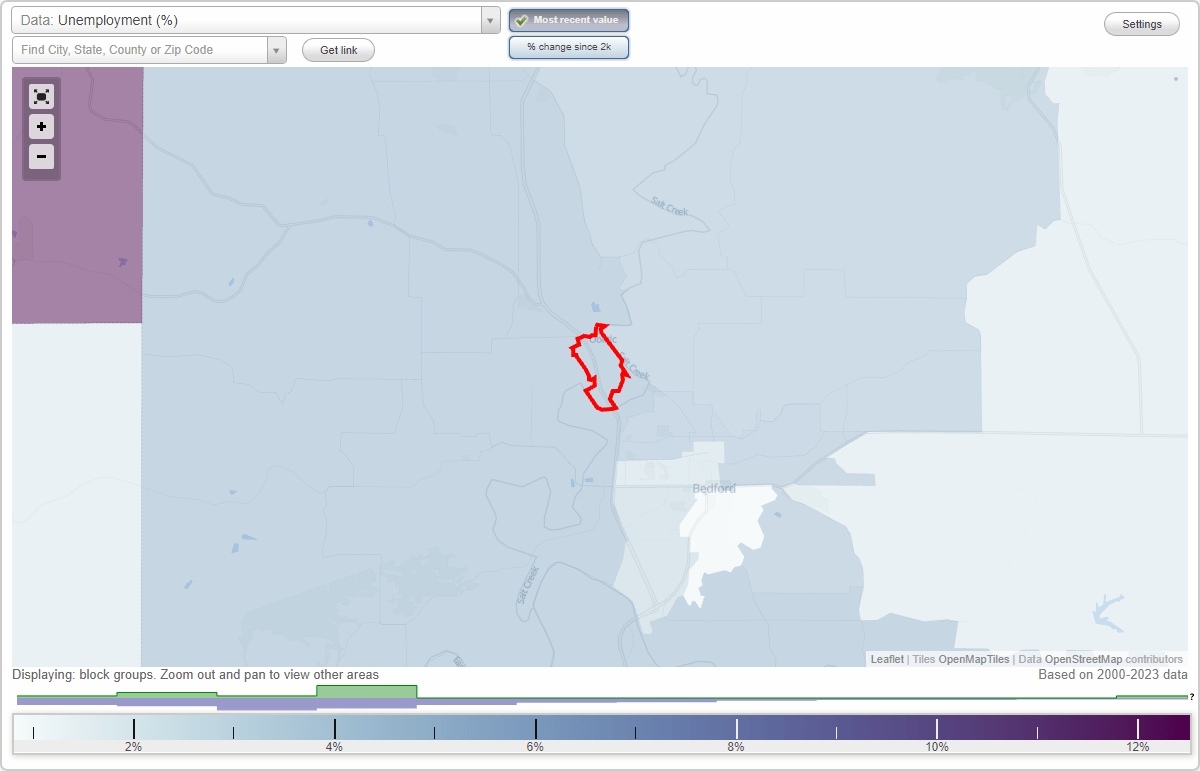Click the histogram help question mark
The width and height of the screenshot is (1200, 771).
(x=1191, y=697)
